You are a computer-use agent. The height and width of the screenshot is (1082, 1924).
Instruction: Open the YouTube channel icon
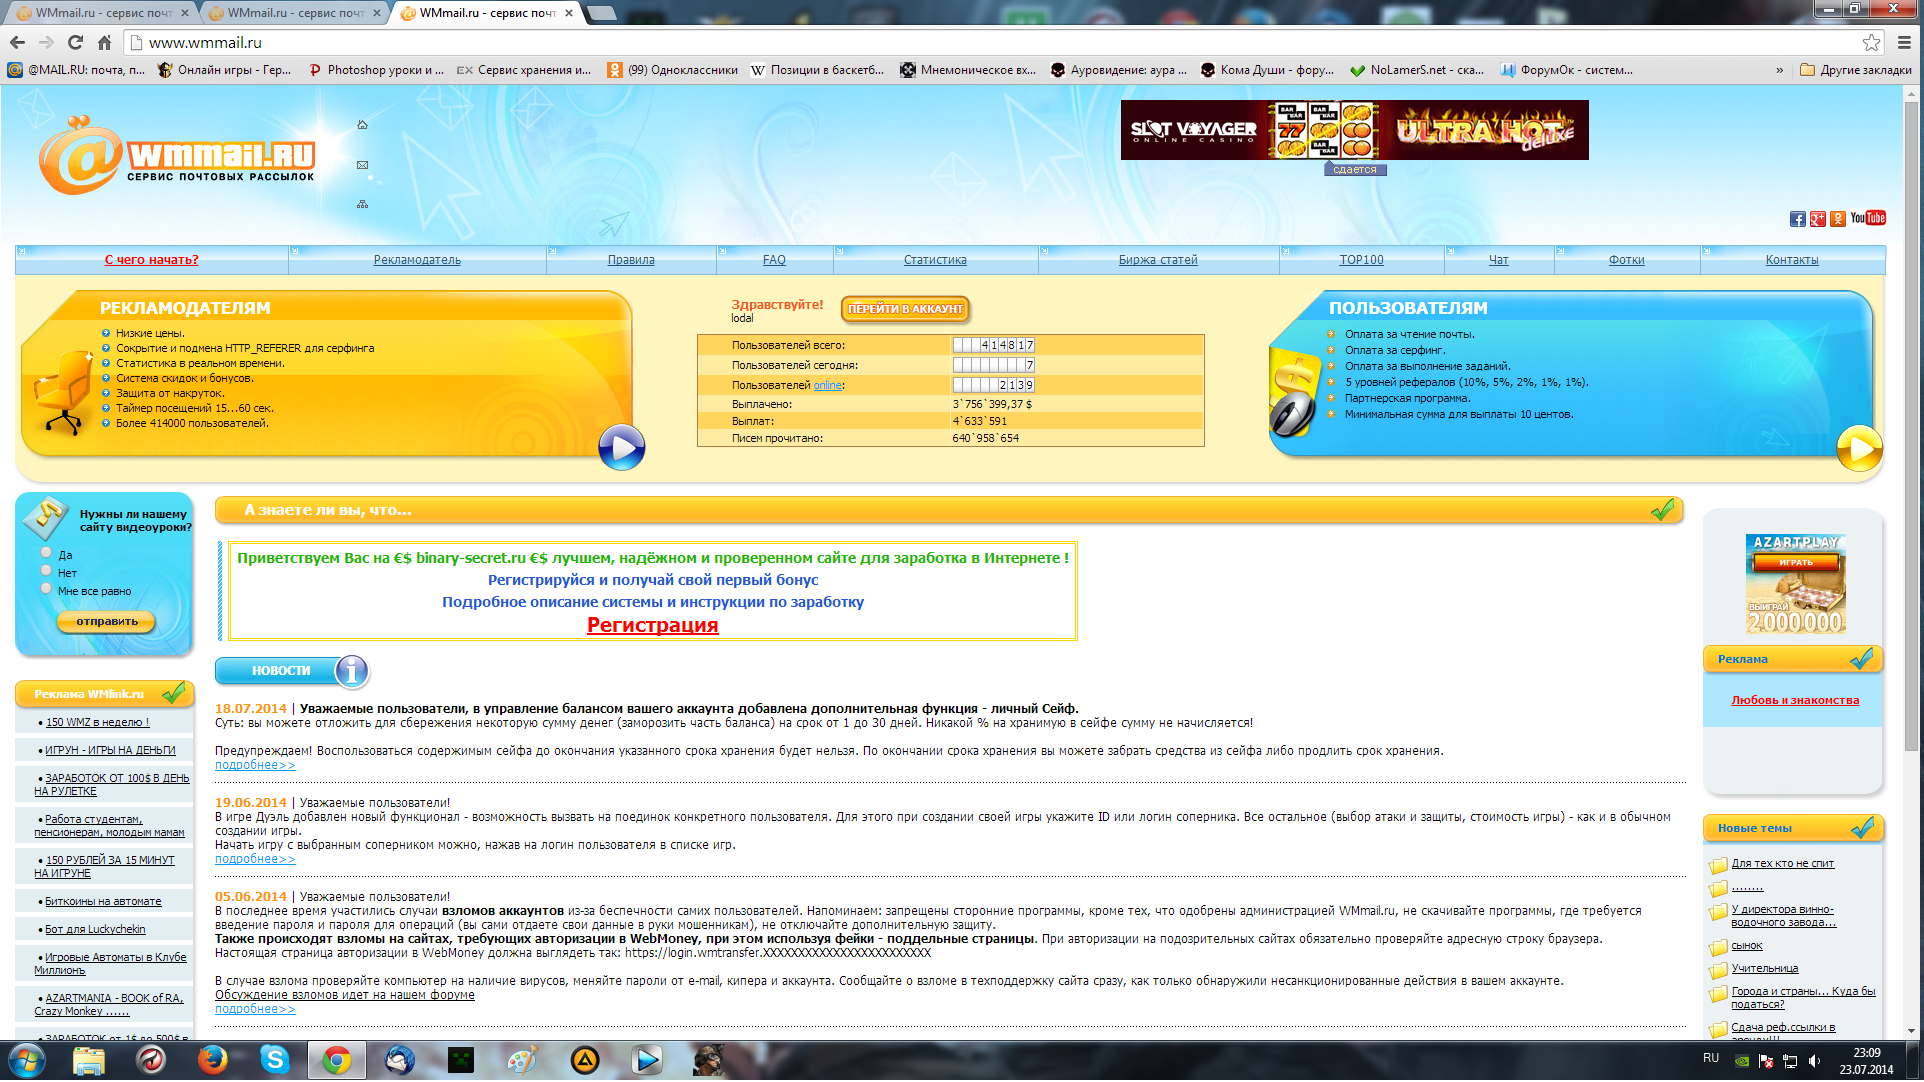coord(1867,218)
